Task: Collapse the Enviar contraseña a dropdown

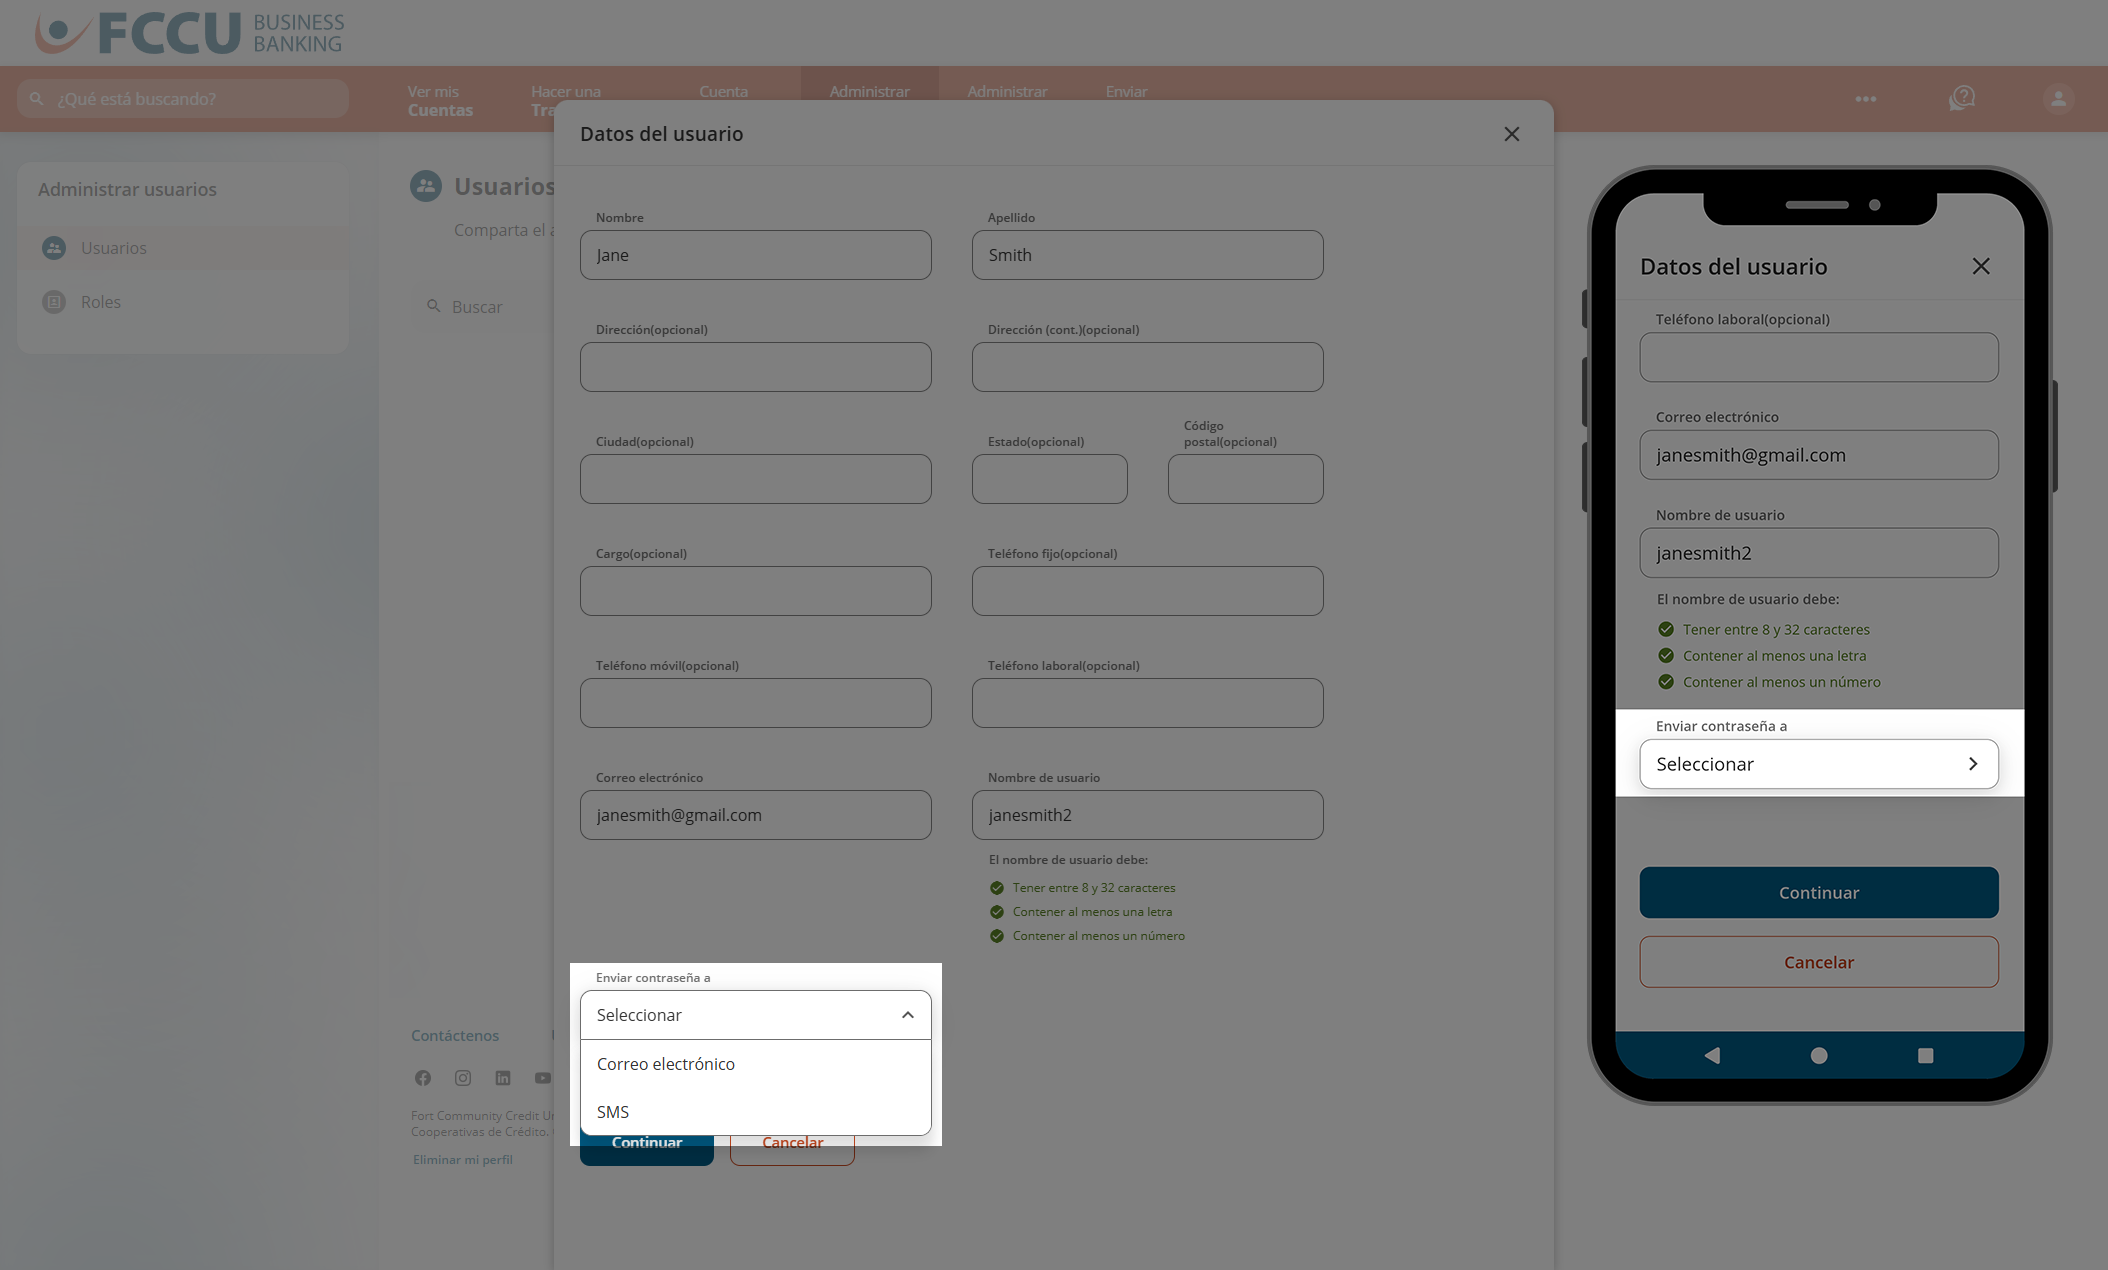Action: click(x=907, y=1015)
